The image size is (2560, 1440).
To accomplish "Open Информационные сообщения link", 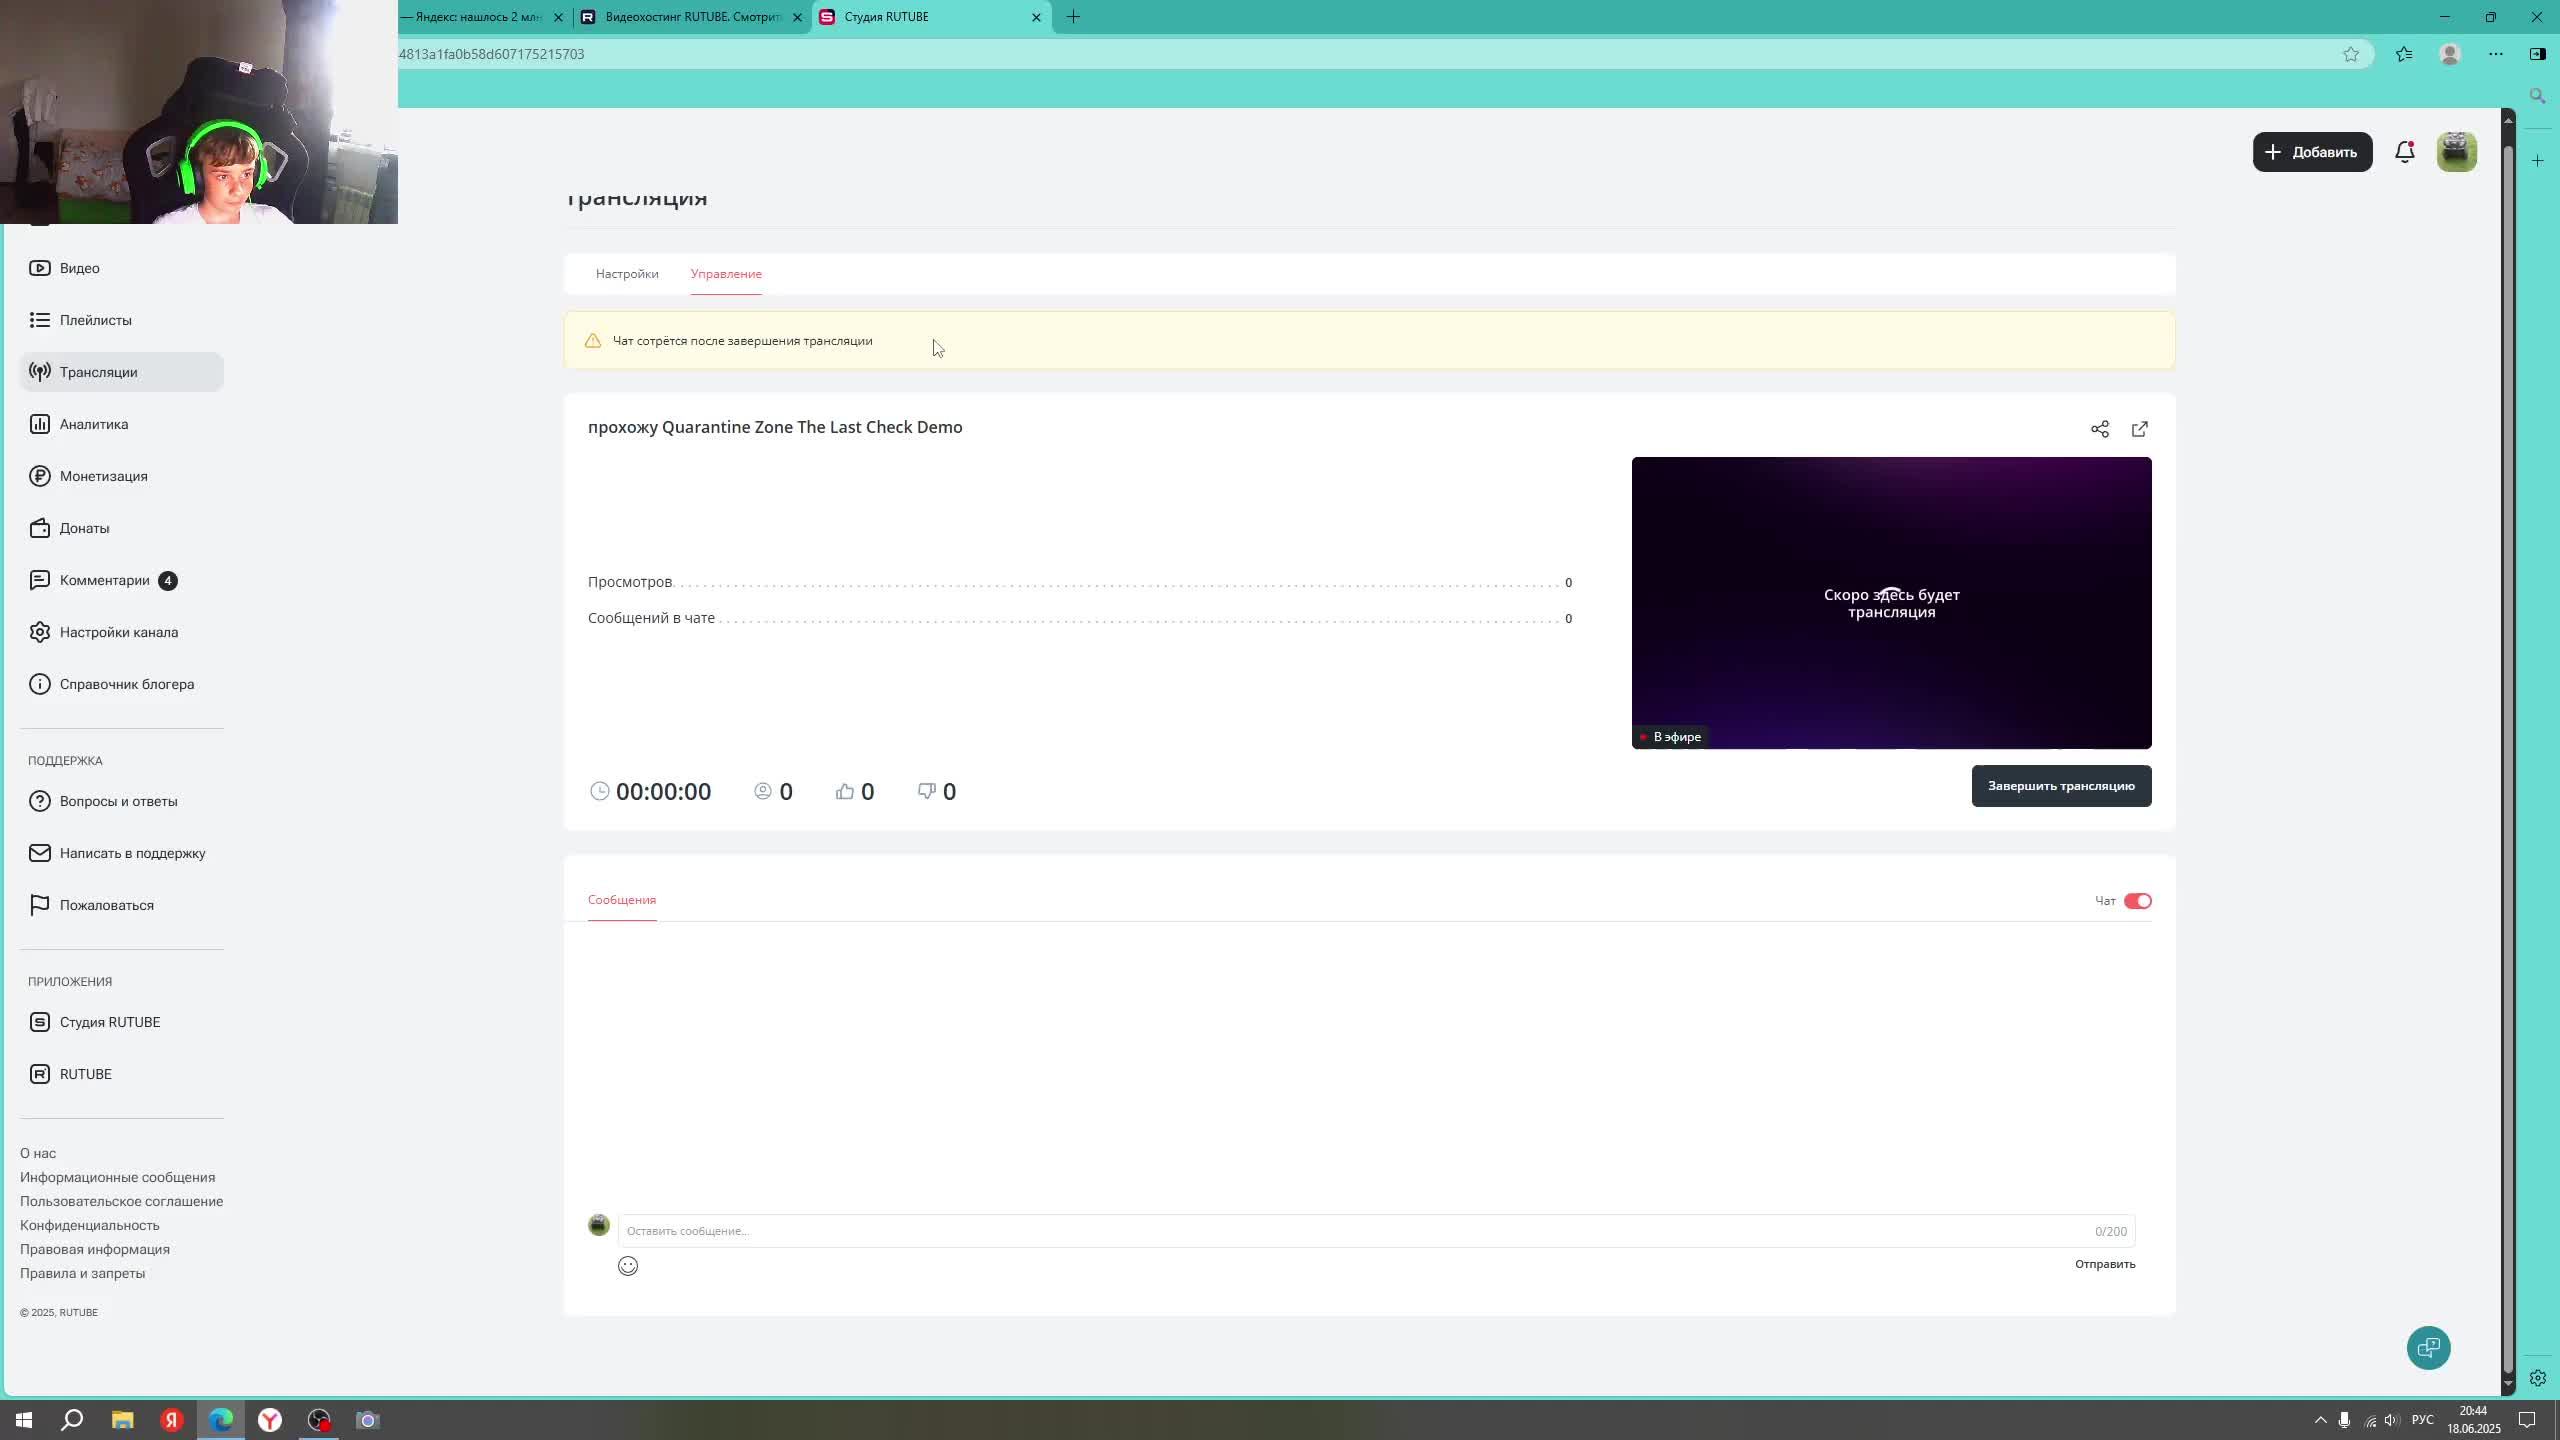I will pos(117,1177).
